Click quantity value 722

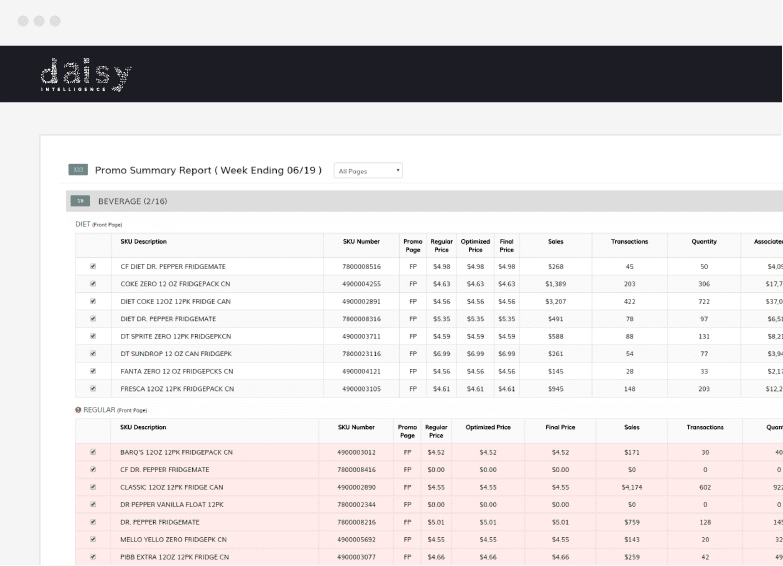click(x=704, y=302)
